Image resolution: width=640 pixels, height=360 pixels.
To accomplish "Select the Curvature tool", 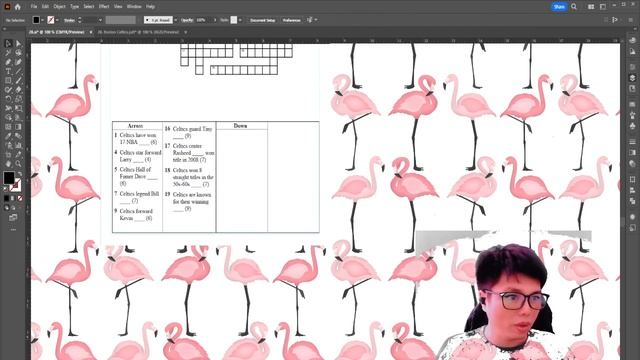I will 18,62.
